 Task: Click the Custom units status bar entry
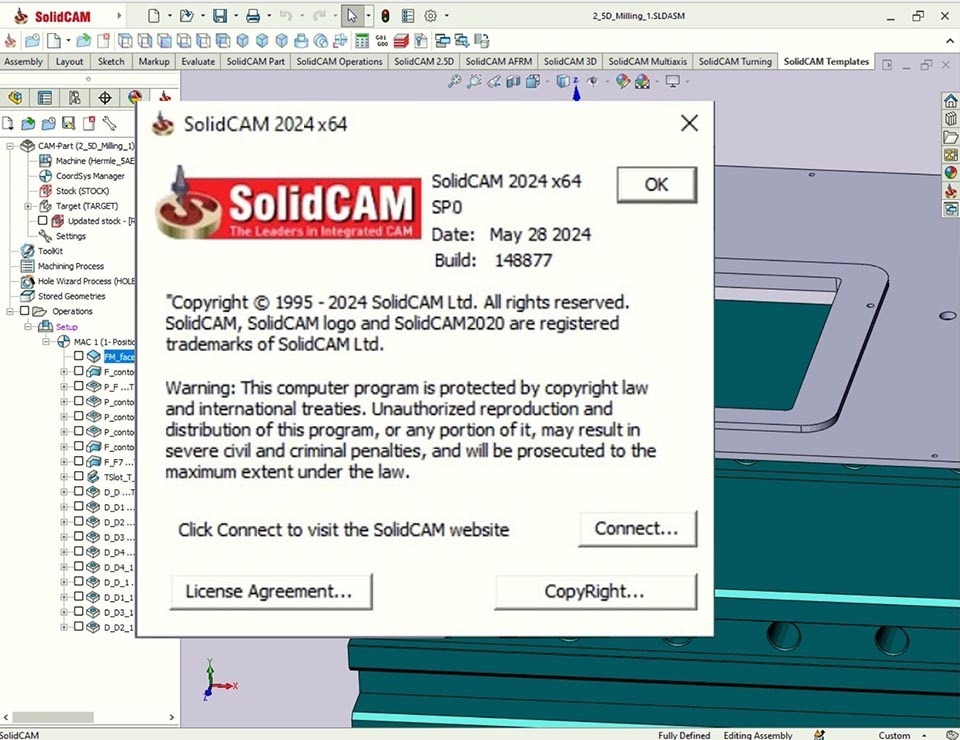(x=894, y=735)
